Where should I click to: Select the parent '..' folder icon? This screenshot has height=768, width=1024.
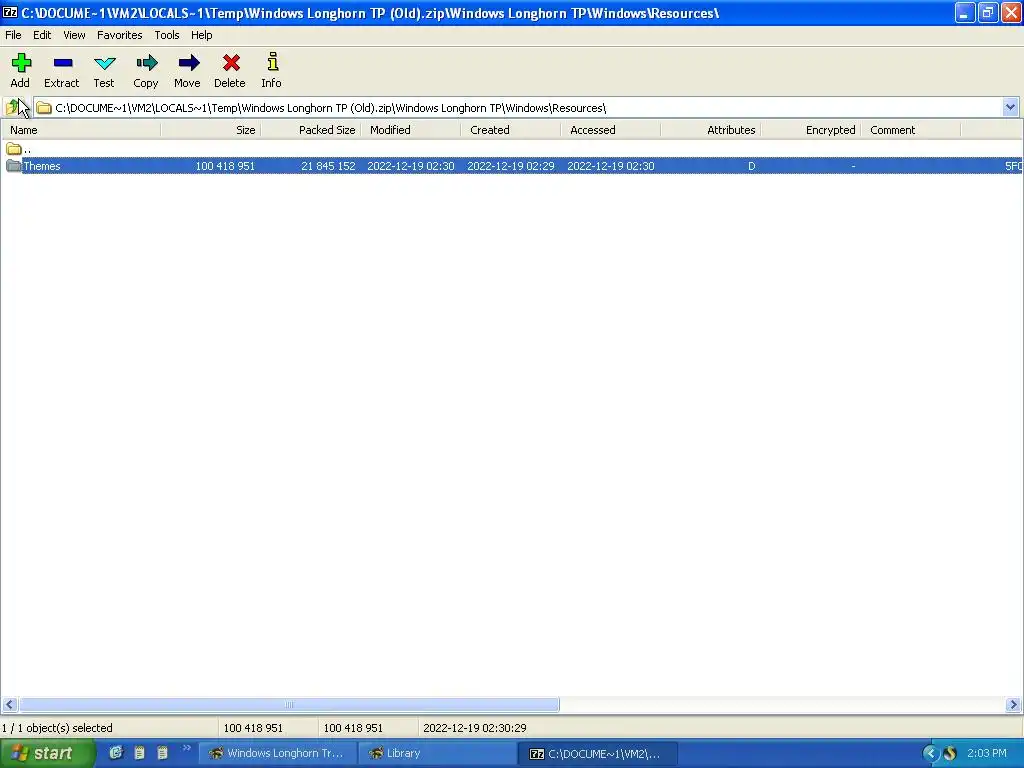14,149
